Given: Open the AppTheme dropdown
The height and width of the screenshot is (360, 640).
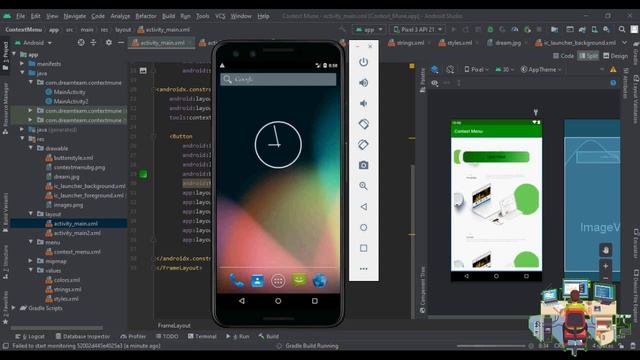Looking at the screenshot, I should pos(541,70).
